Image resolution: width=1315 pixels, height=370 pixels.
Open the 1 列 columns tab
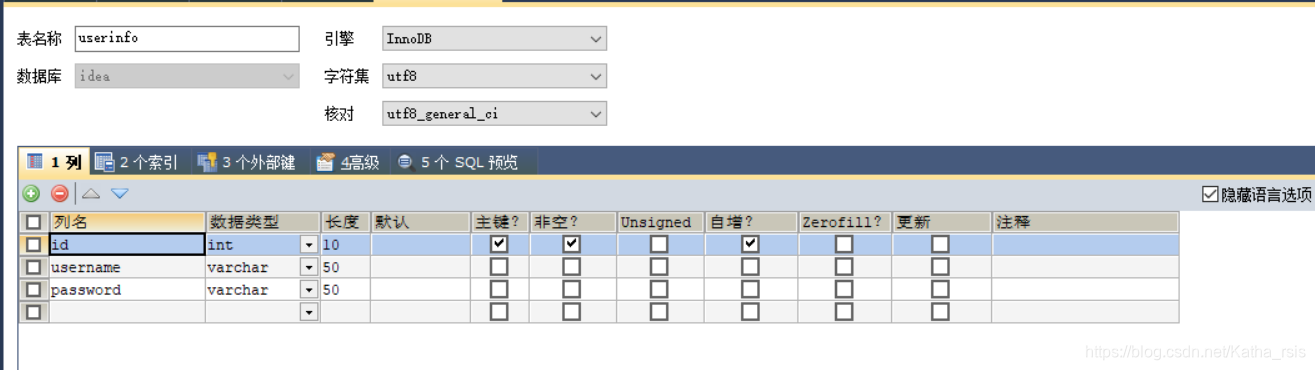pos(55,162)
